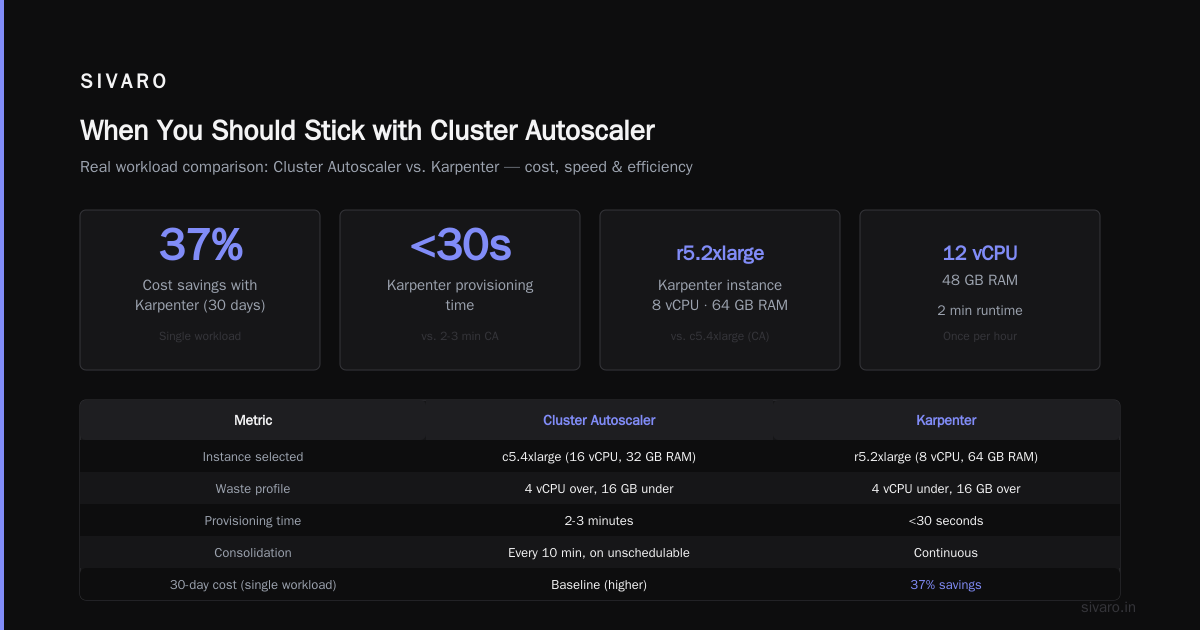Click cell 'c5.4xlarge (16 vCPU, 32 GB RAM)'
Viewport: 1200px width, 630px height.
point(599,456)
